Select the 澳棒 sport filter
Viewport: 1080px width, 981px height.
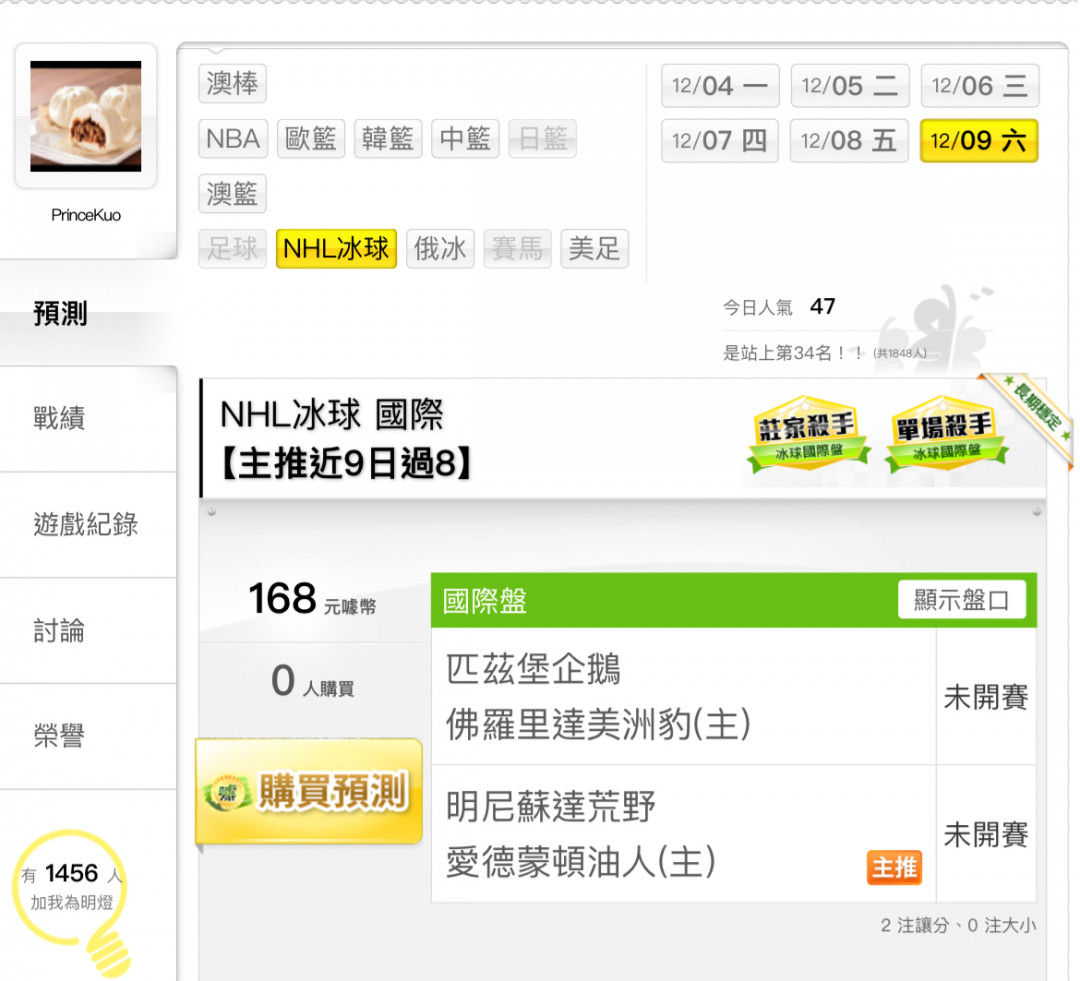232,83
